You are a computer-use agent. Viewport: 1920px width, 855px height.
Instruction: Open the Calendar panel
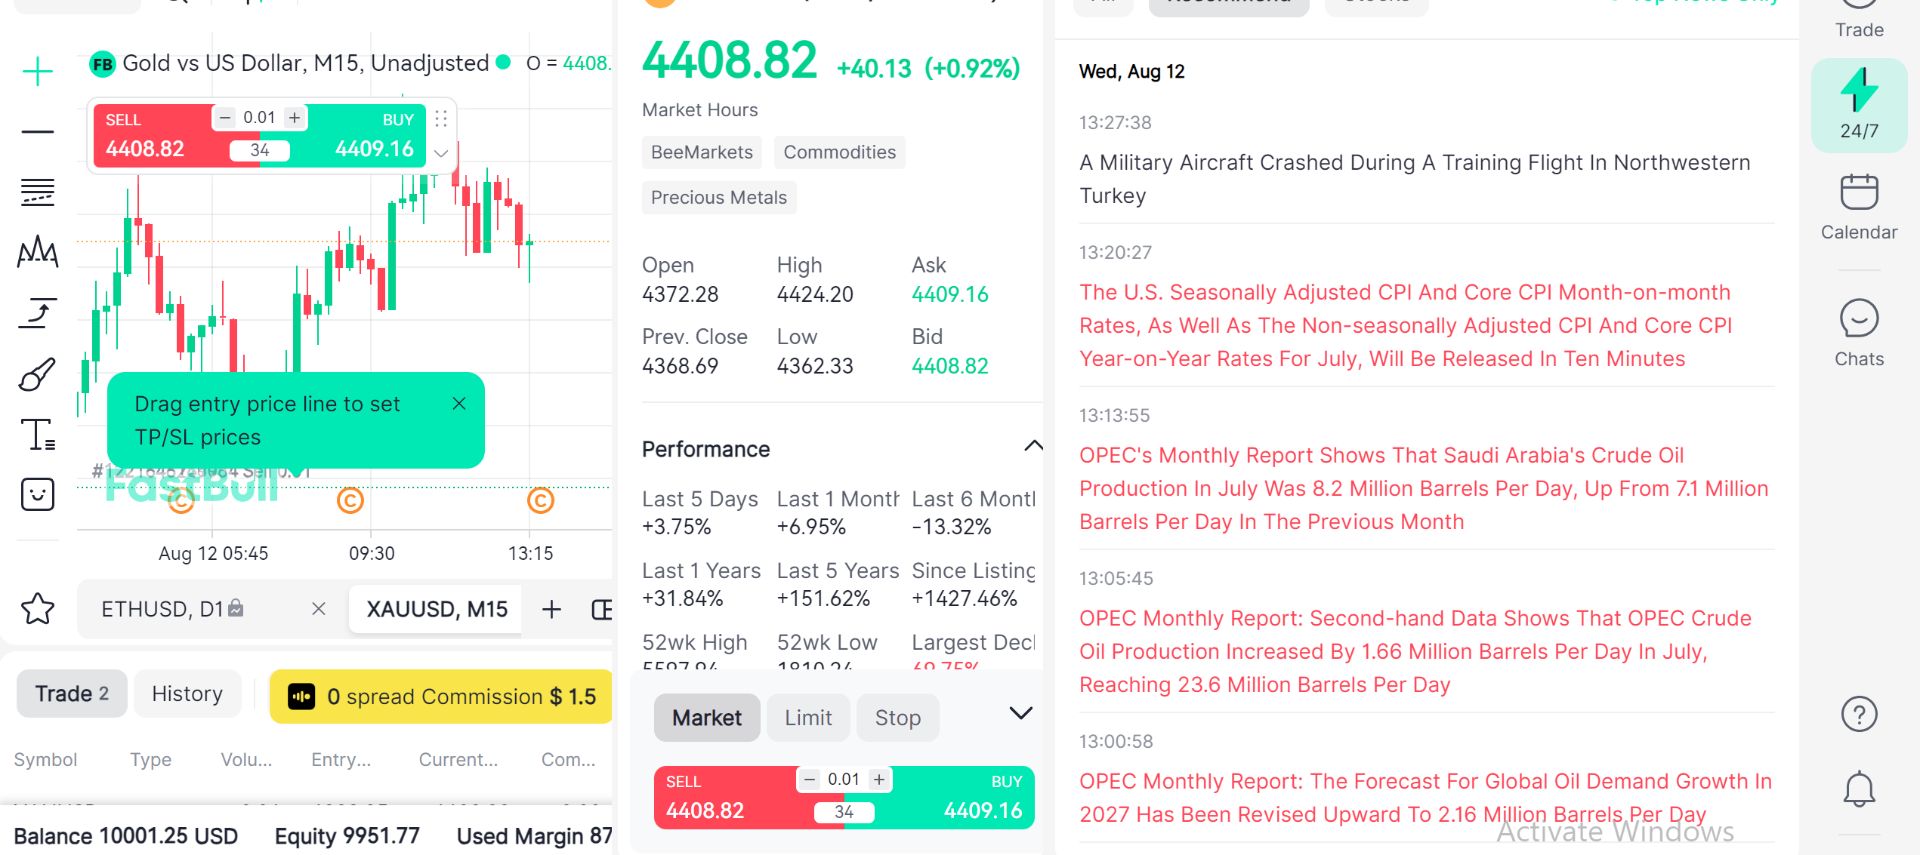point(1859,207)
